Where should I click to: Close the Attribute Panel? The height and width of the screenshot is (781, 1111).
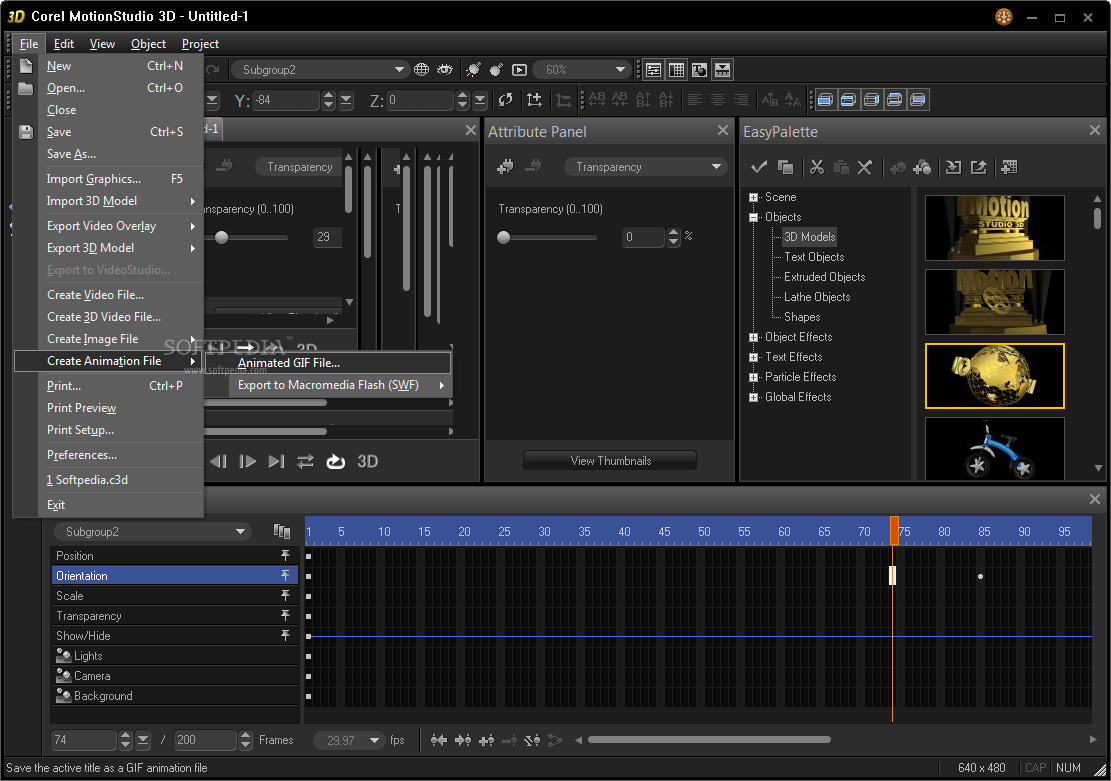pyautogui.click(x=723, y=130)
